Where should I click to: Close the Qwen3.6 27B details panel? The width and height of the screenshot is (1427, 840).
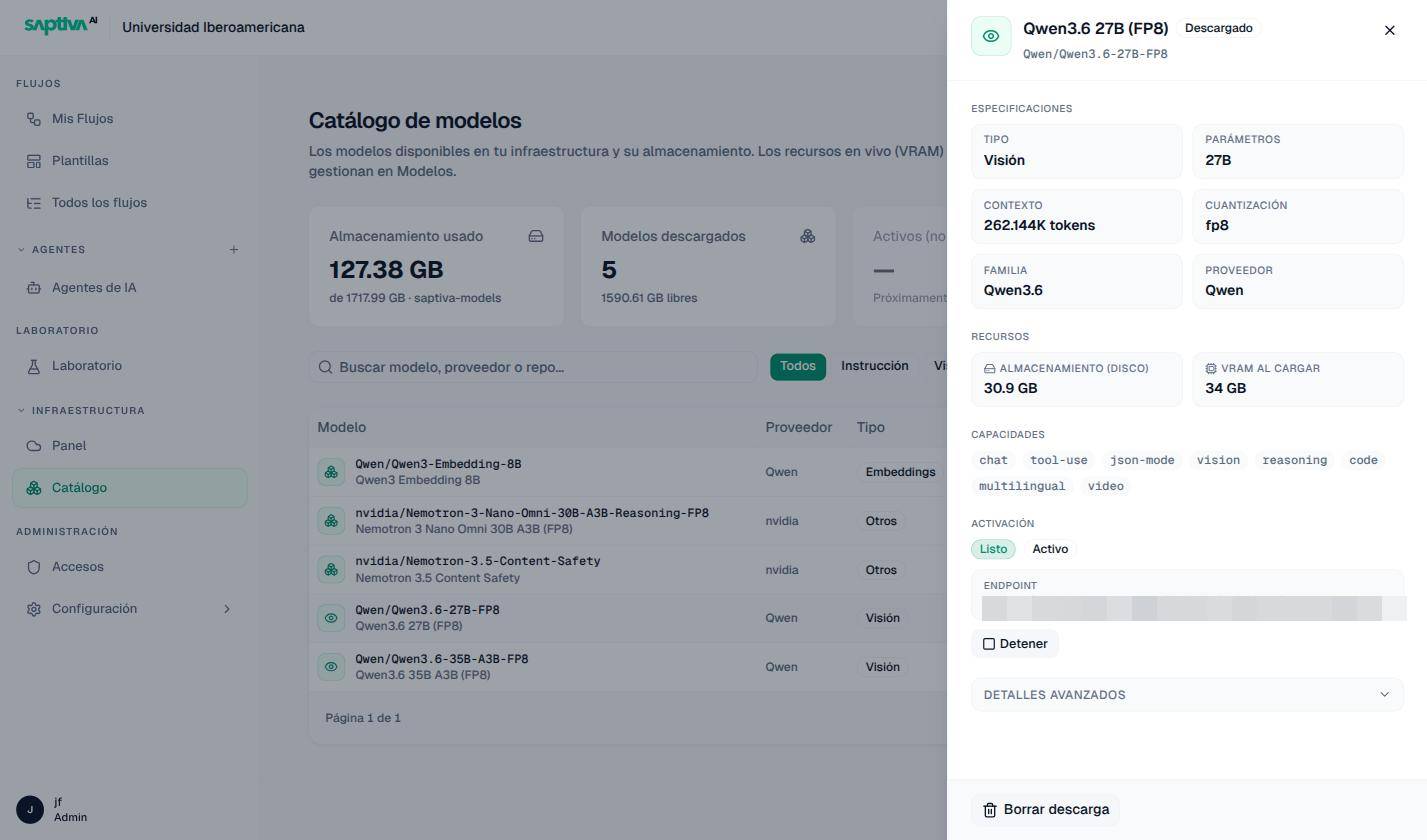click(1389, 30)
